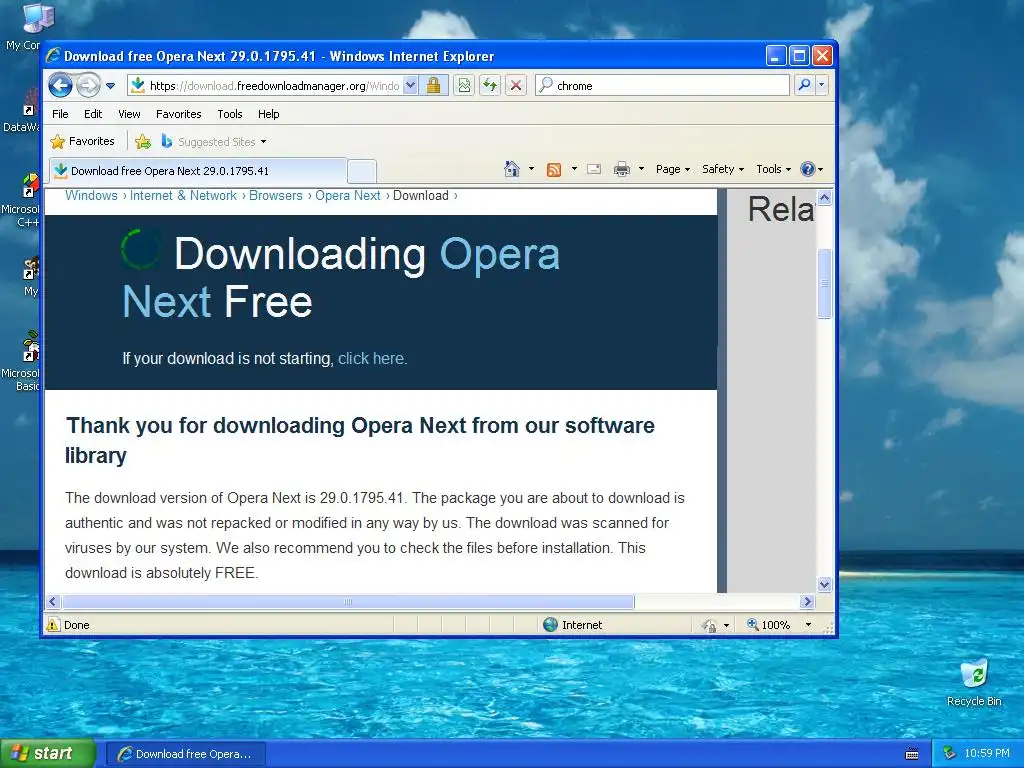Click the system tray network icon
This screenshot has height=768, width=1024.
[950, 754]
